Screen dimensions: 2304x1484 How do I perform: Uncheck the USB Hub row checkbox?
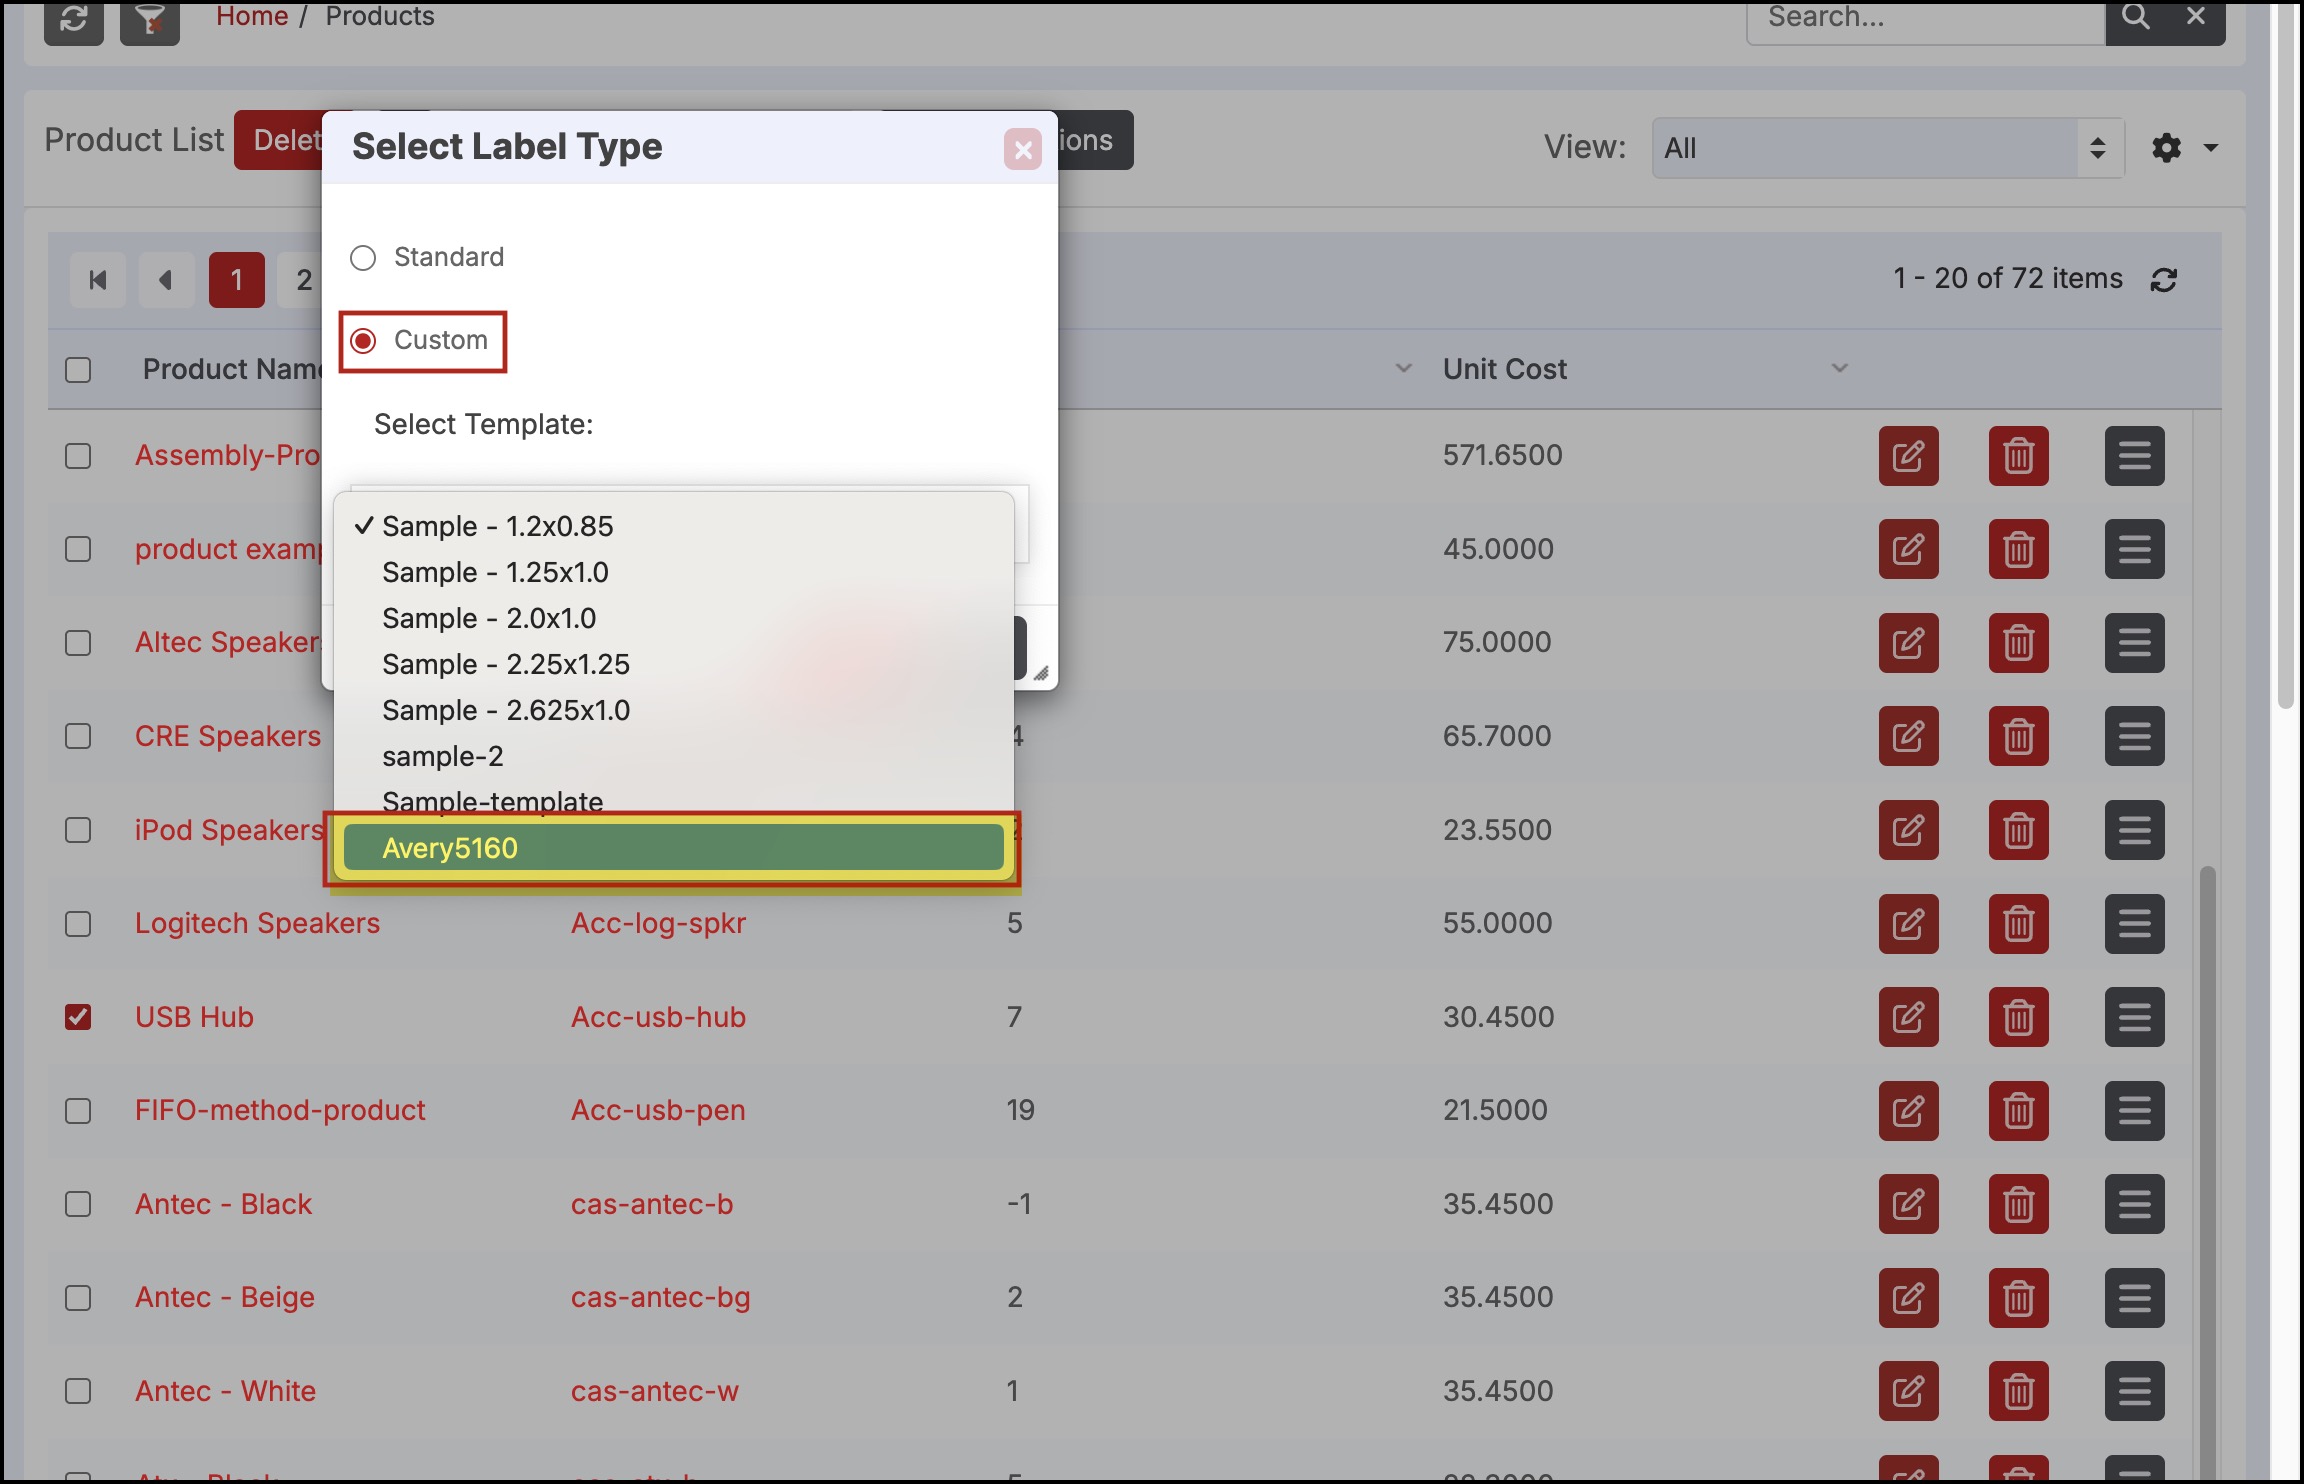click(x=78, y=1017)
